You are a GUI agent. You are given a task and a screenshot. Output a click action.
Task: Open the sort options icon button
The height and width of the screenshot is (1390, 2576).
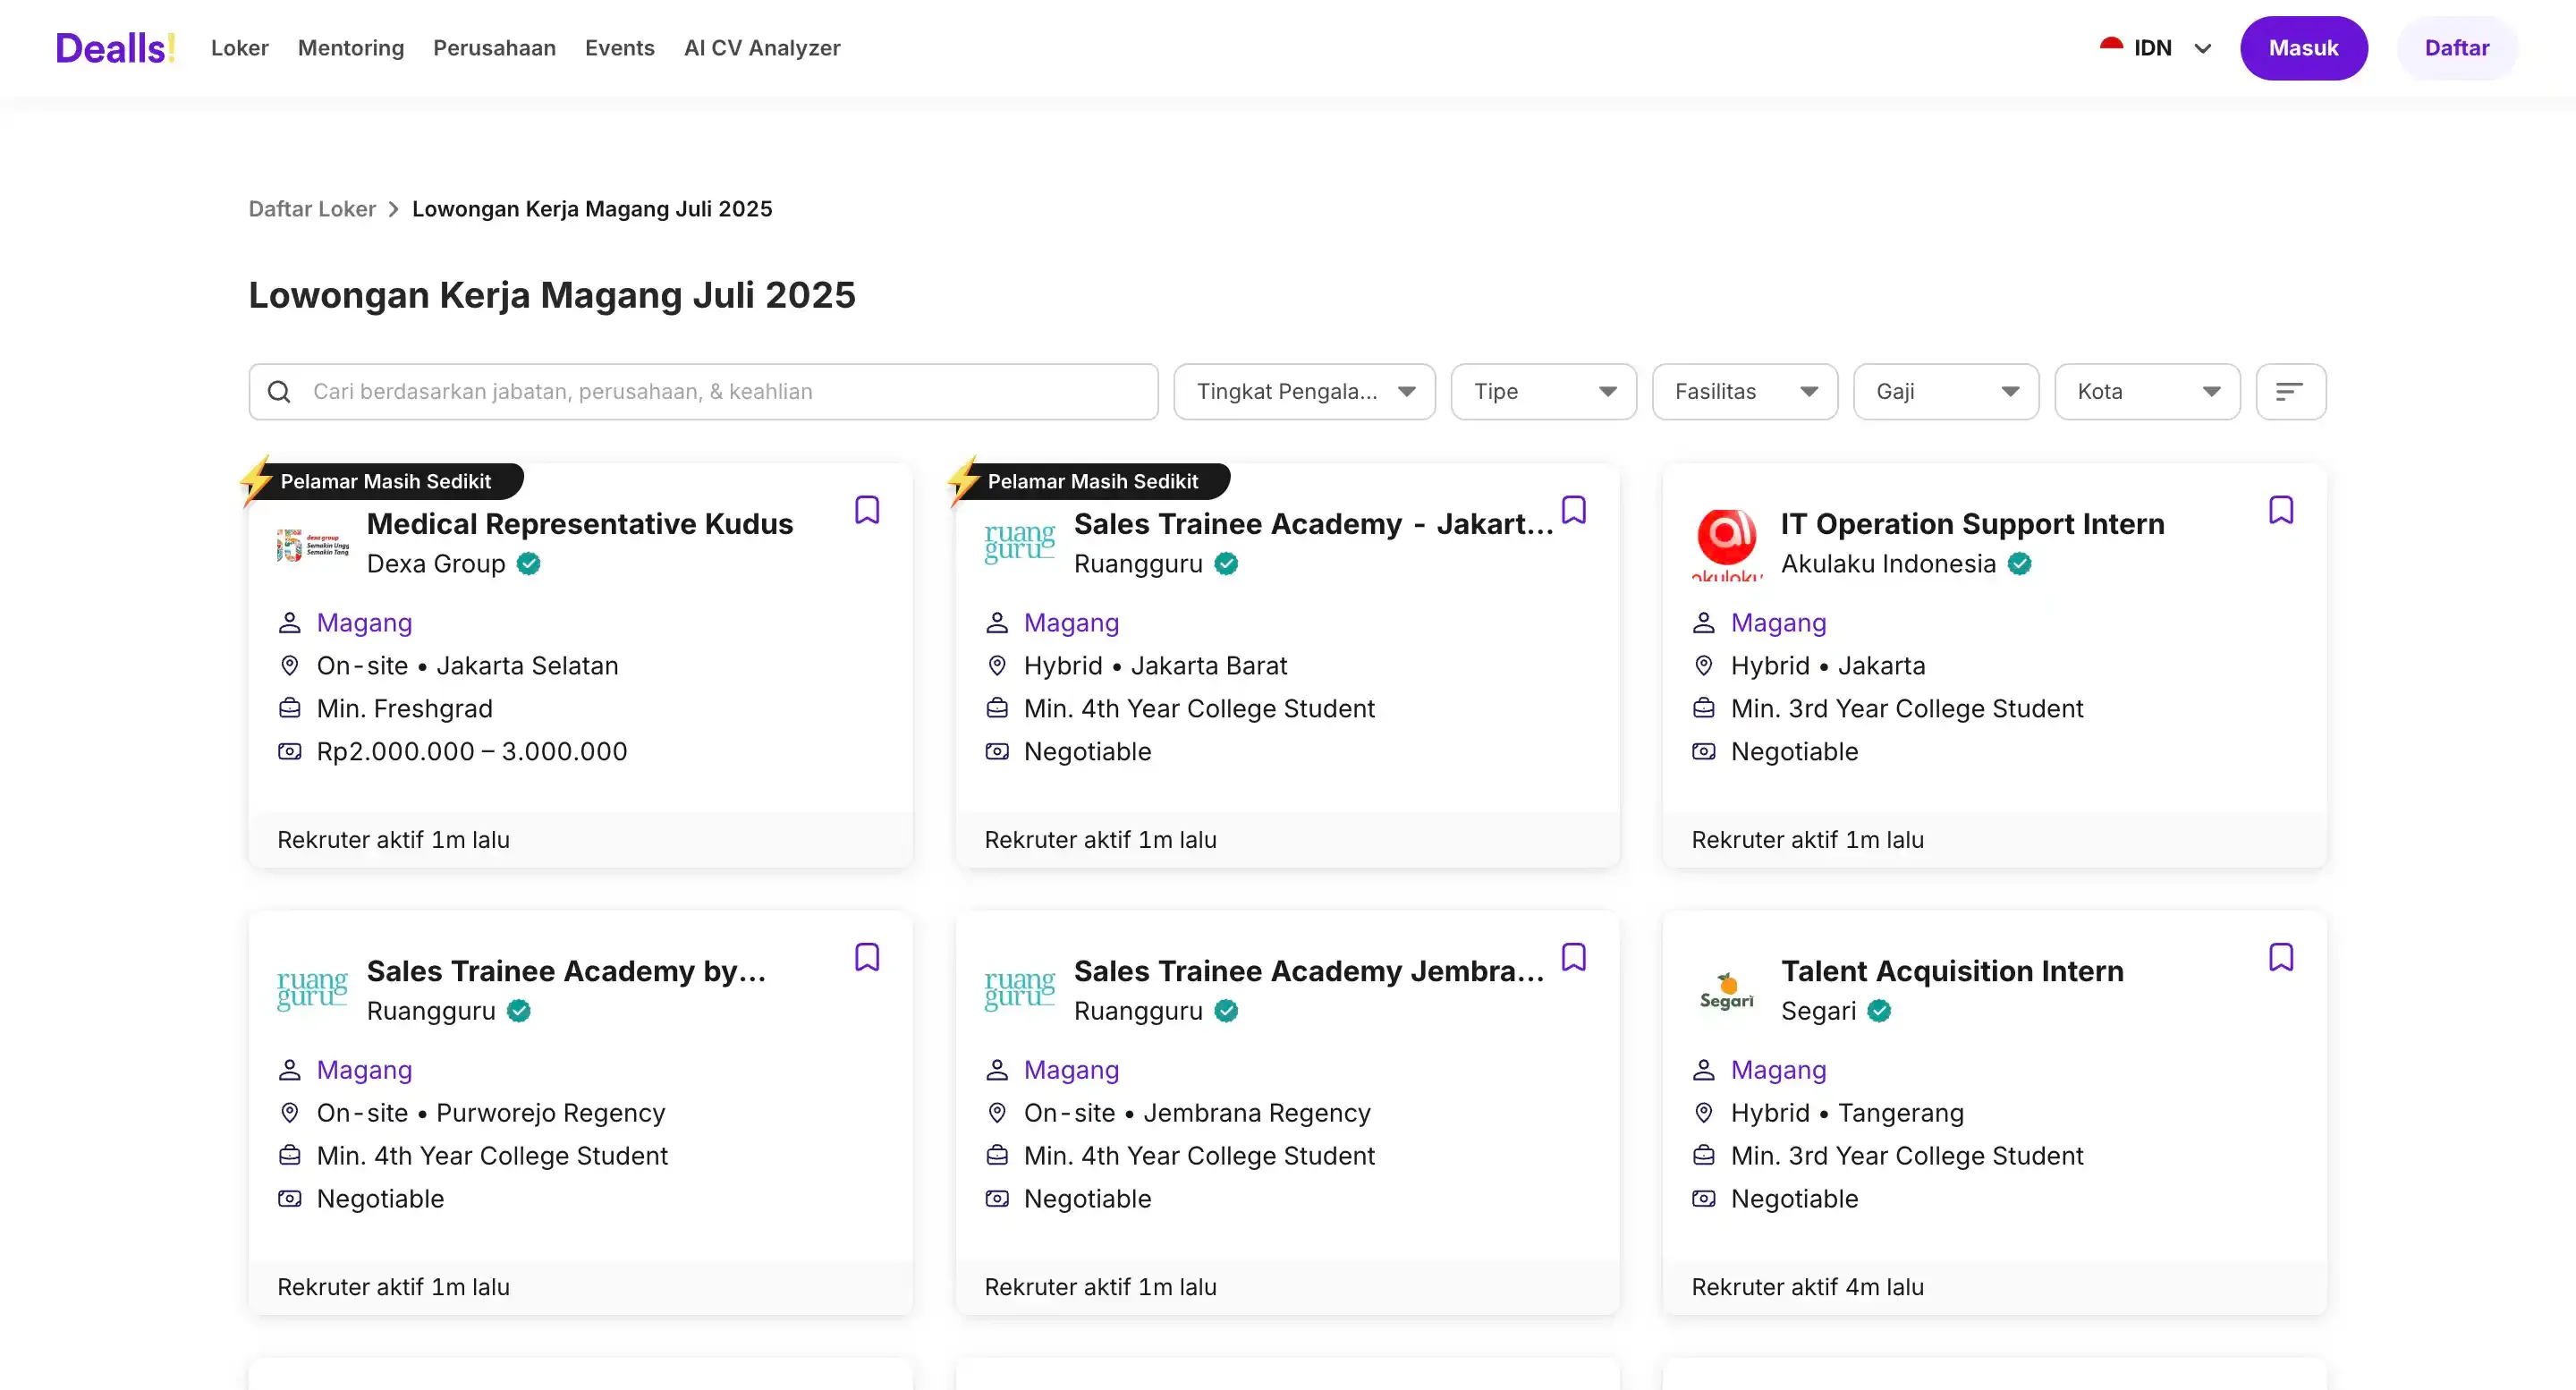pyautogui.click(x=2290, y=392)
